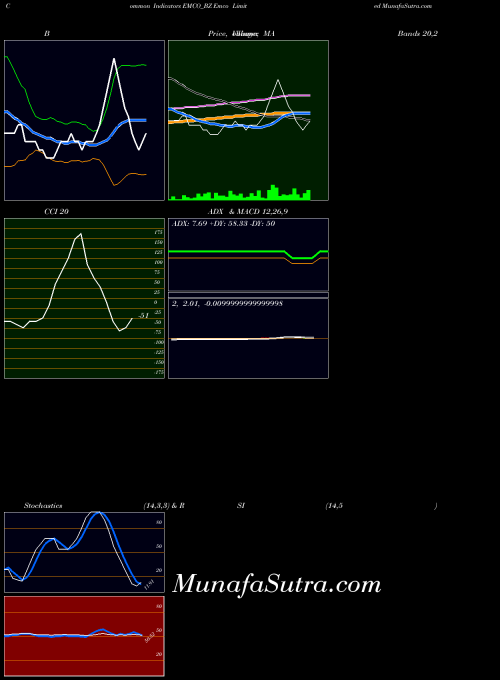Click the 'ADX: 7.69 +DY: 58.33 -DY: 50' readout
500x680 pixels.
pyautogui.click(x=224, y=224)
